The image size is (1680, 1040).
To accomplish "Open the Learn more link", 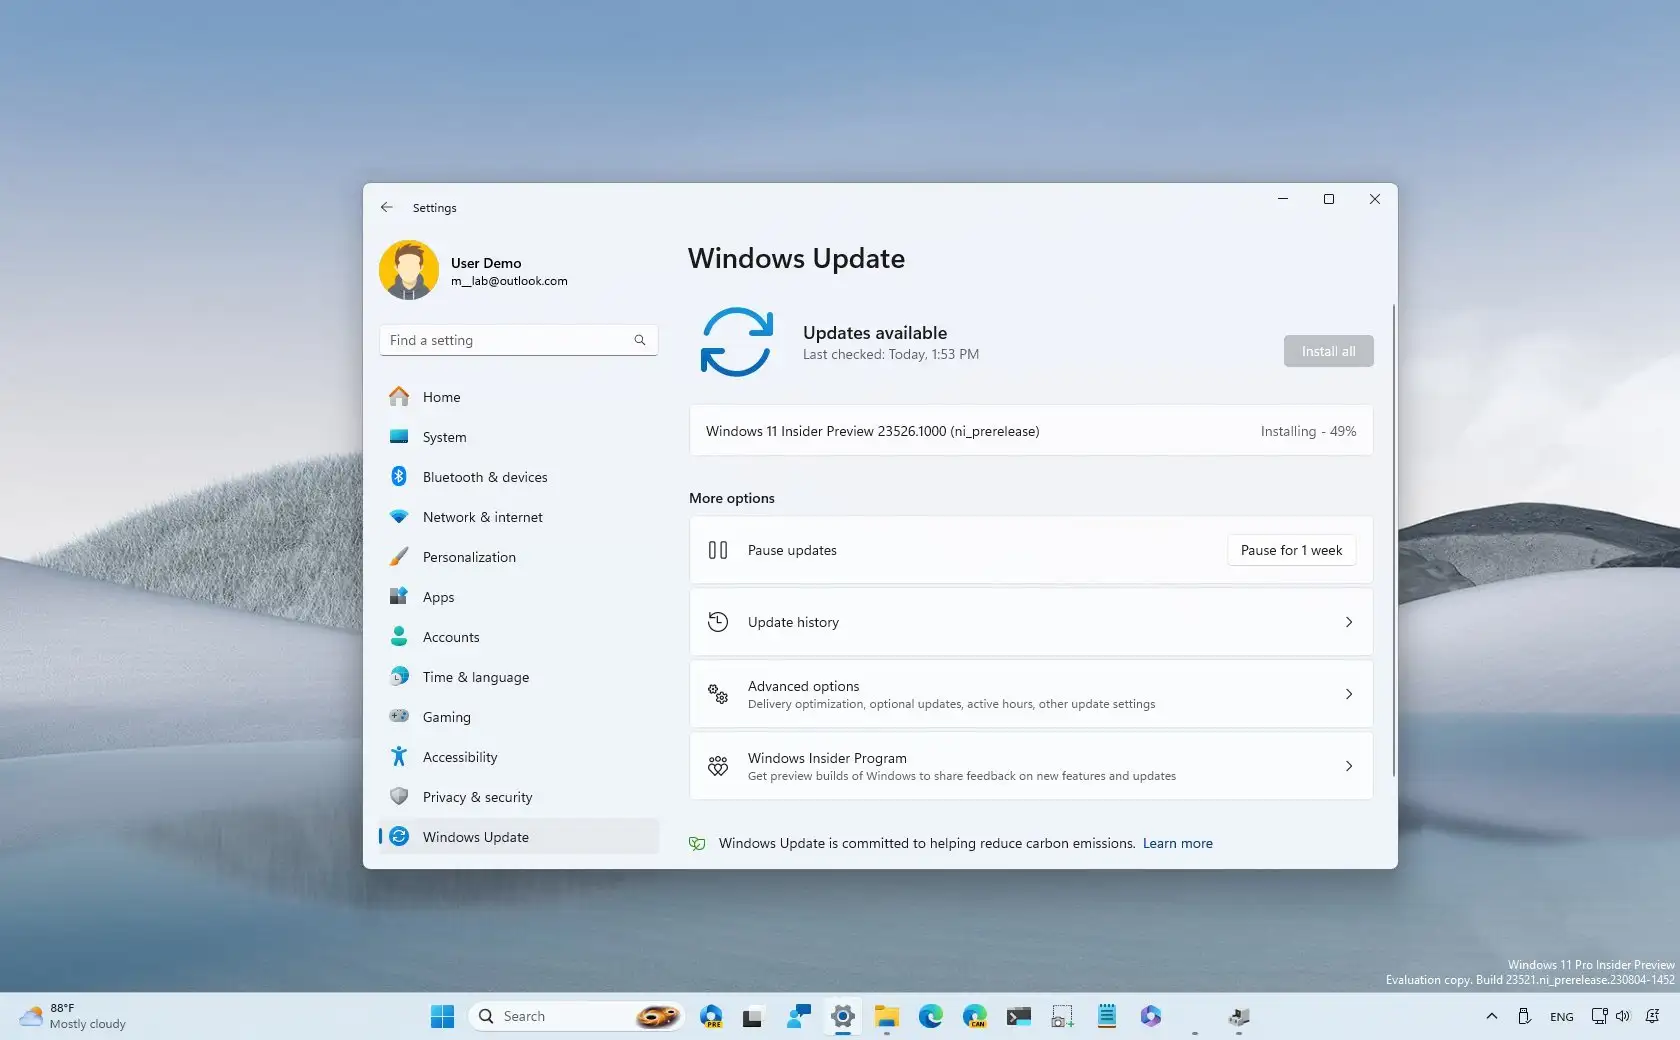I will (1177, 843).
